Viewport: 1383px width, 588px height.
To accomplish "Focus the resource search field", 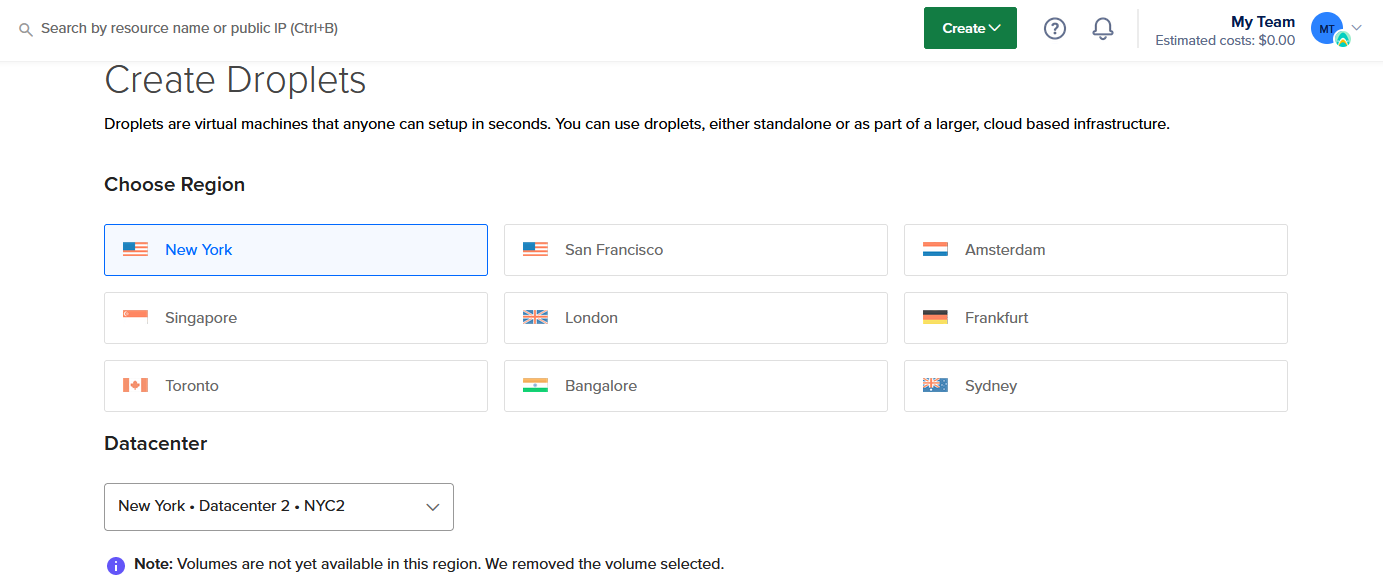I will click(190, 29).
